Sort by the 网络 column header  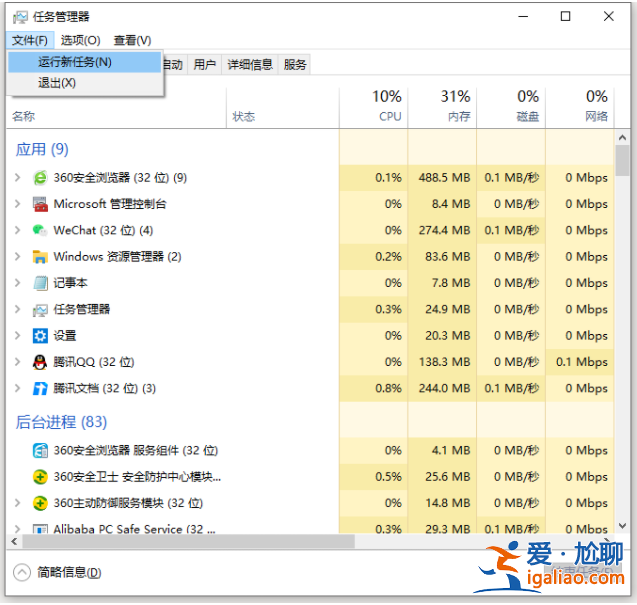coord(579,108)
